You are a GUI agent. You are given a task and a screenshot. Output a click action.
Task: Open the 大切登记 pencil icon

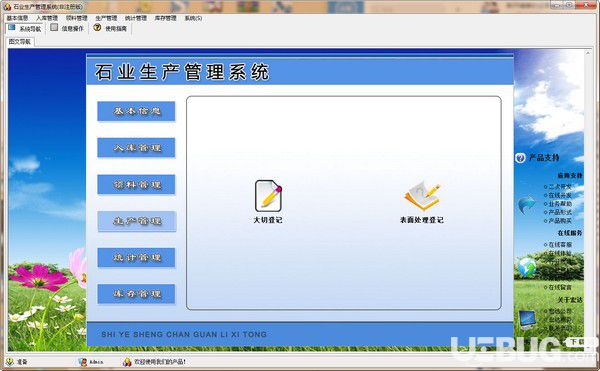(x=268, y=196)
